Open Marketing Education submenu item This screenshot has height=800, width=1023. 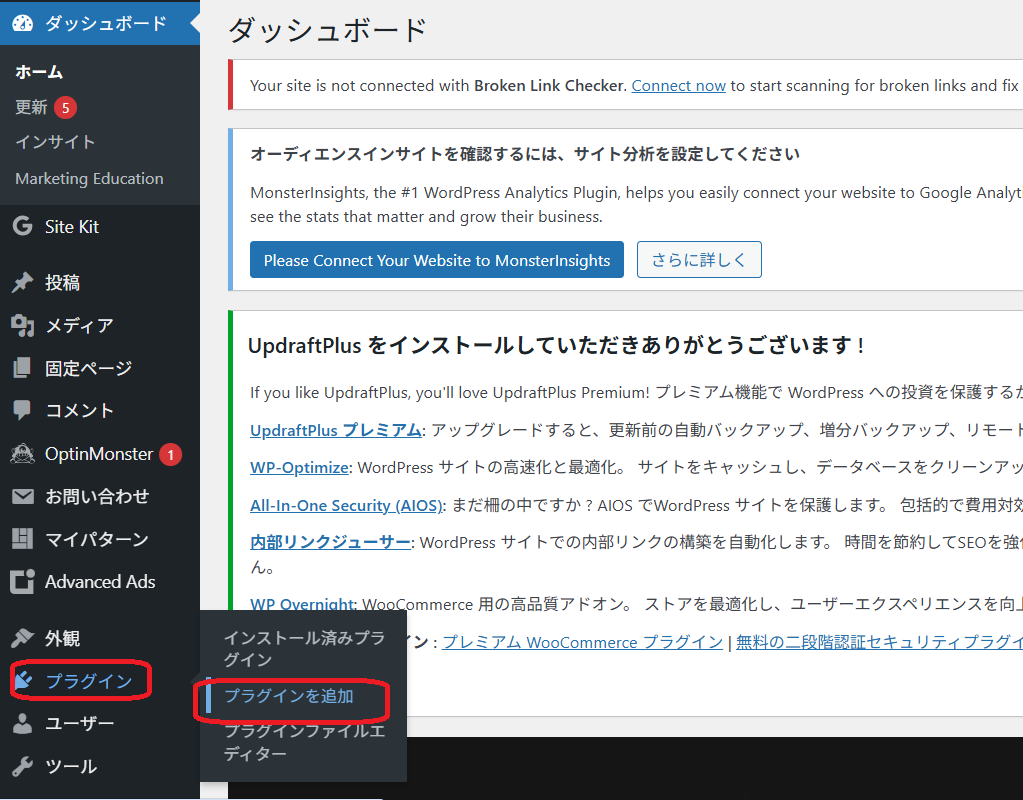point(89,179)
